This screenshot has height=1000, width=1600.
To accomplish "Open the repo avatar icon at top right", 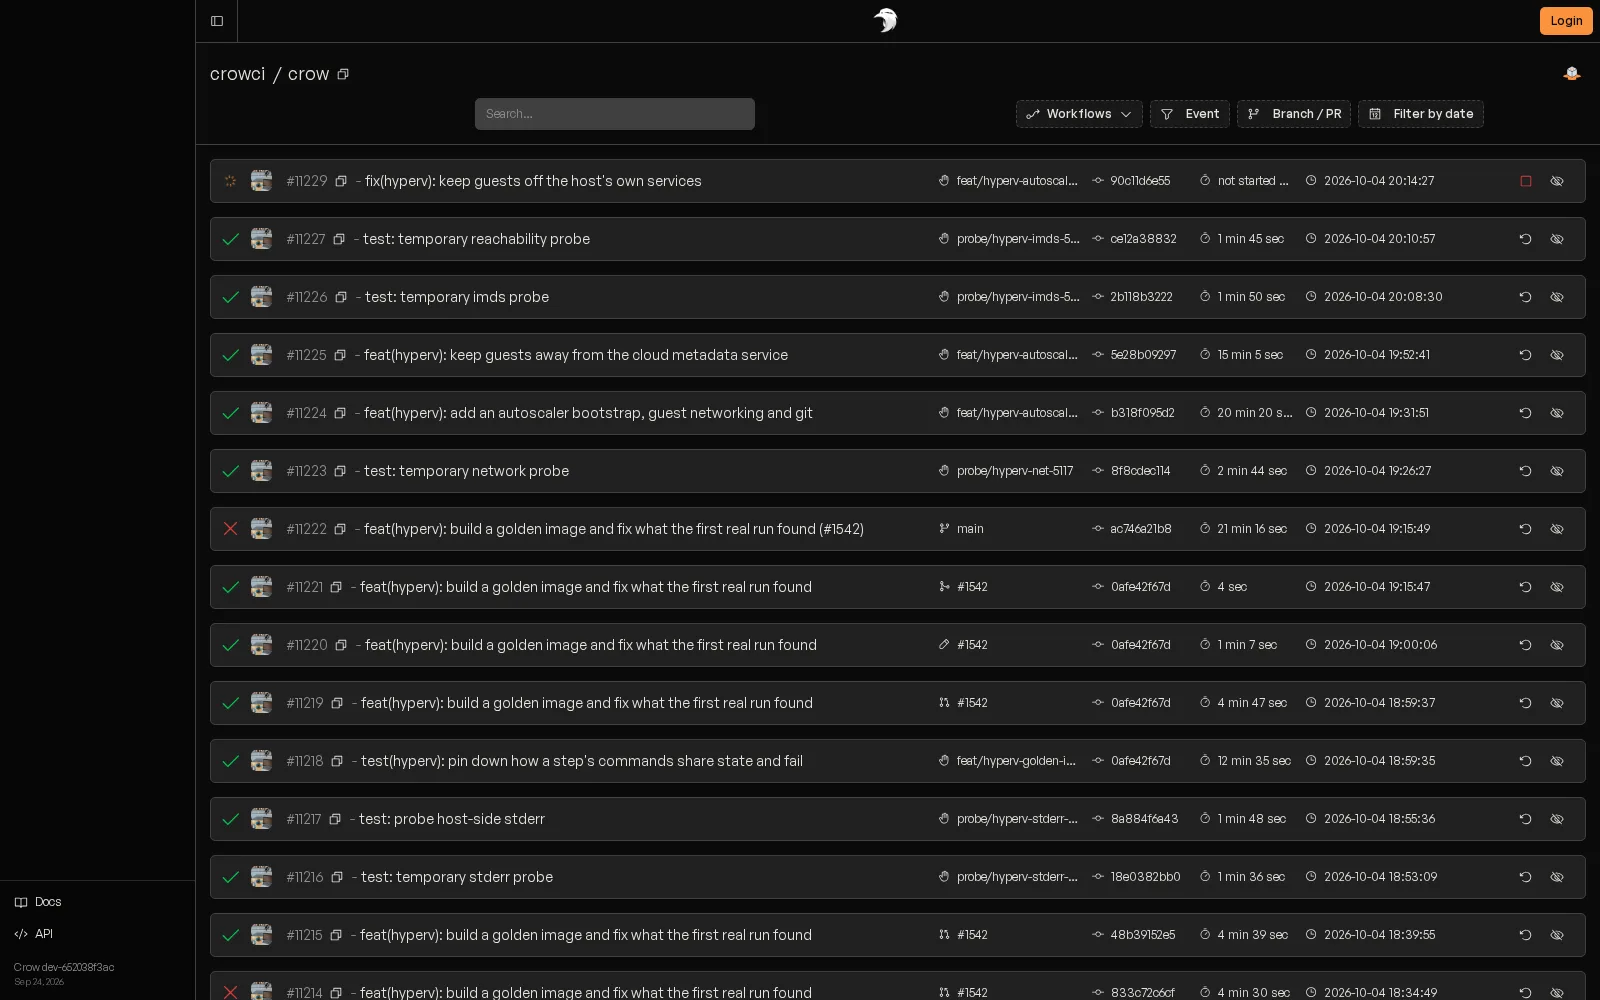I will click(1572, 73).
